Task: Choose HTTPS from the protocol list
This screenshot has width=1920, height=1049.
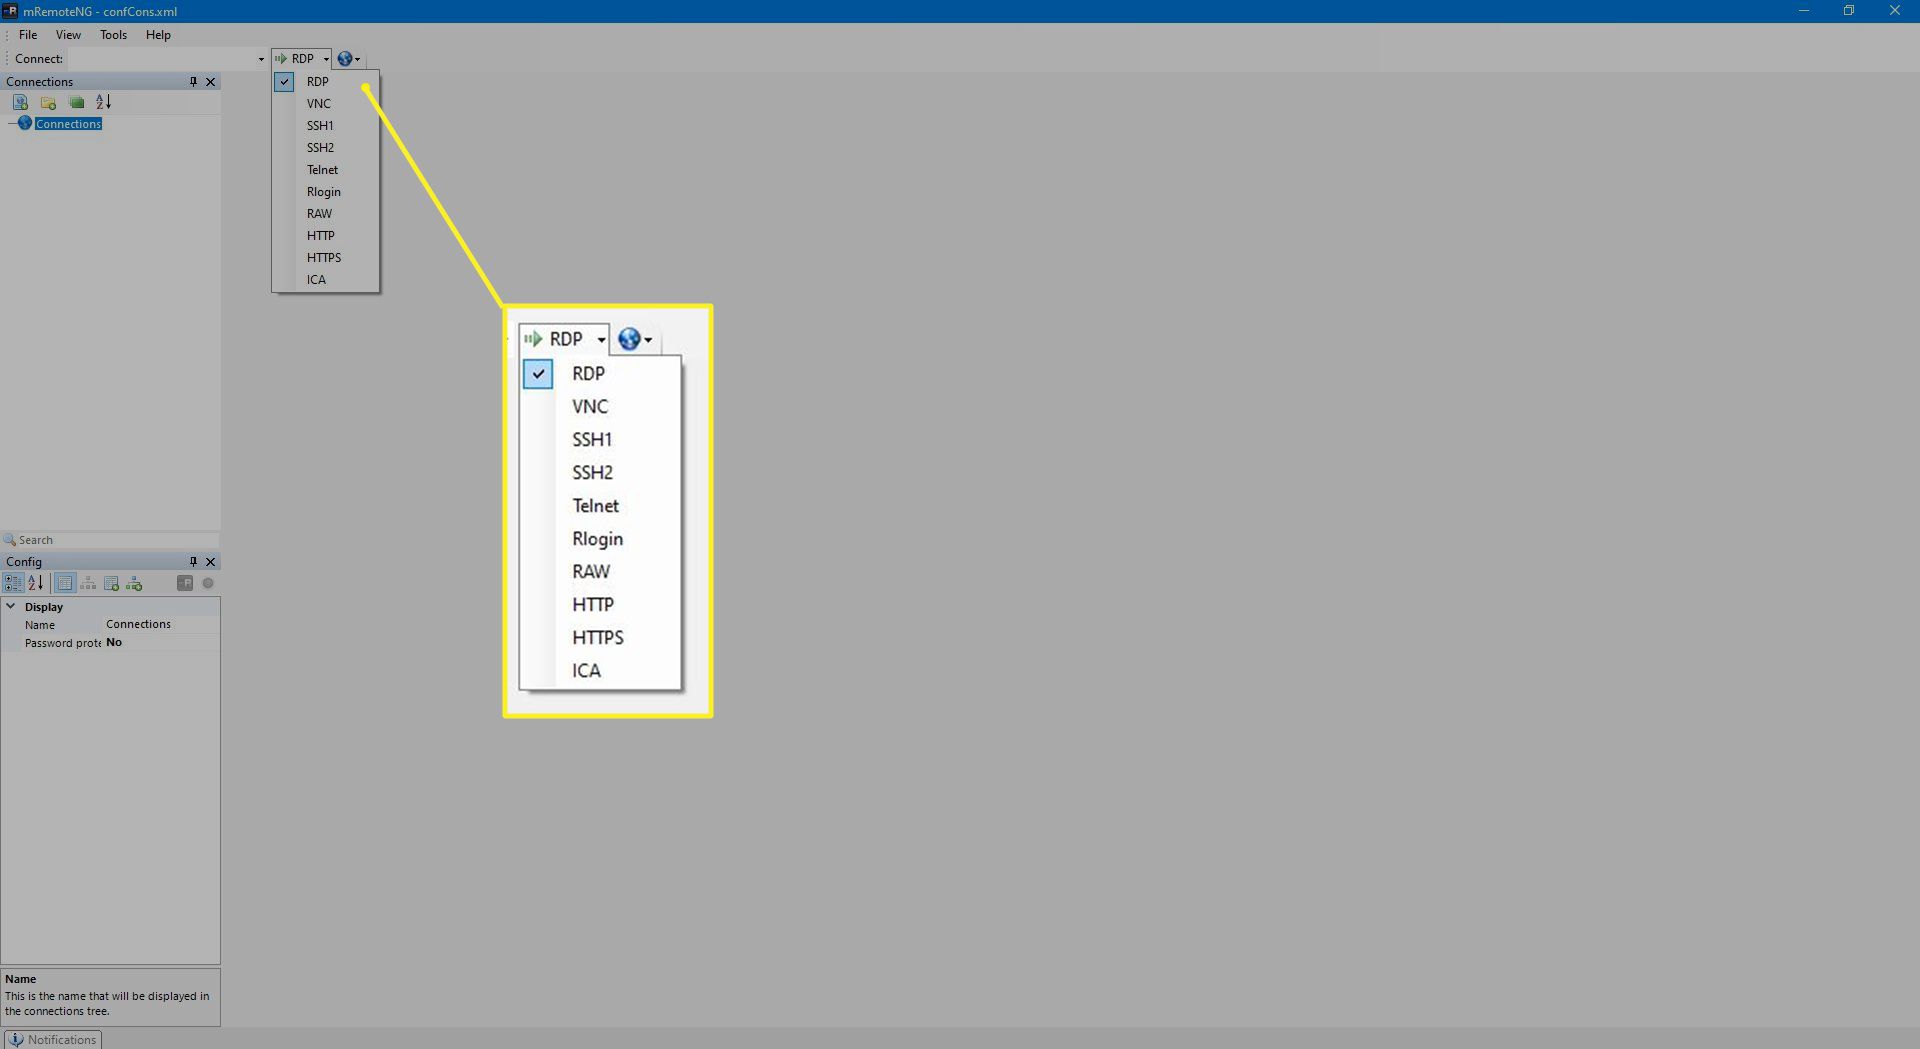Action: tap(326, 258)
